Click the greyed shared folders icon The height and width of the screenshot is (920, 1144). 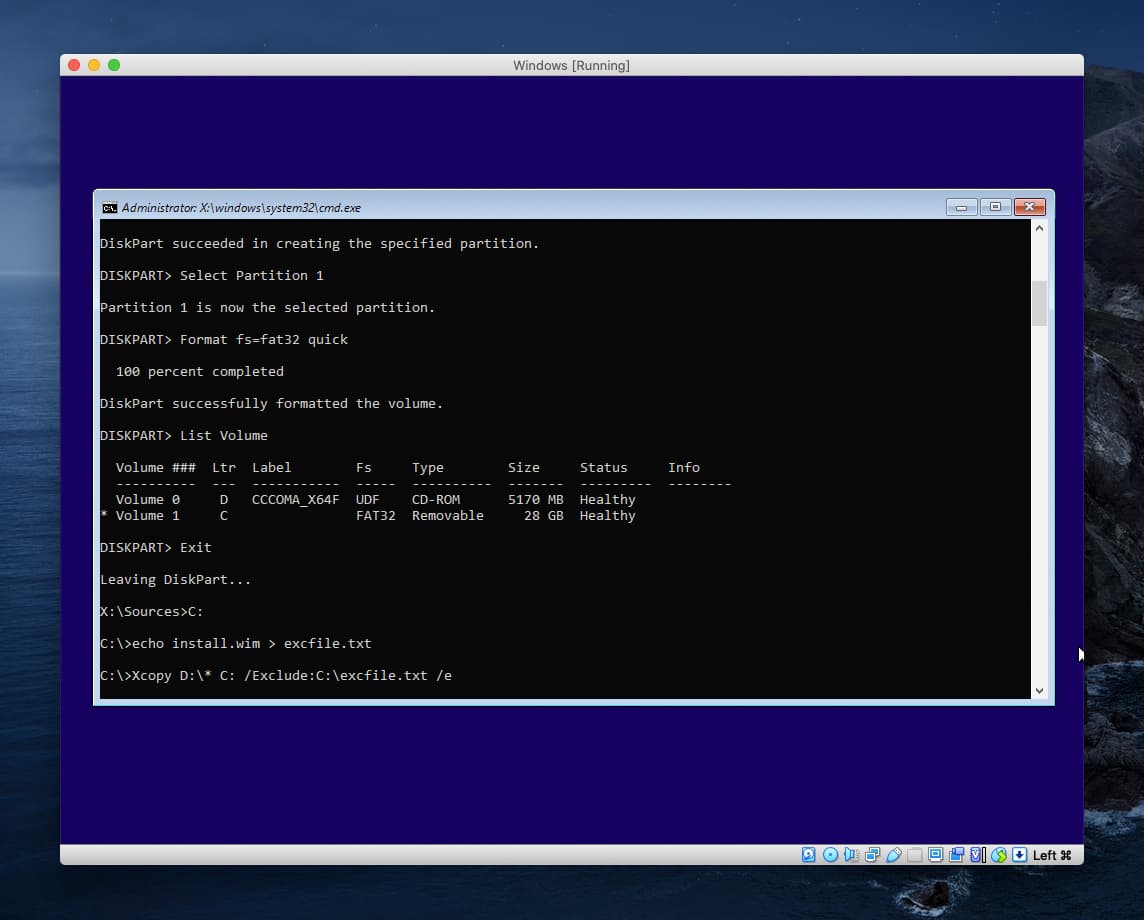[x=914, y=855]
